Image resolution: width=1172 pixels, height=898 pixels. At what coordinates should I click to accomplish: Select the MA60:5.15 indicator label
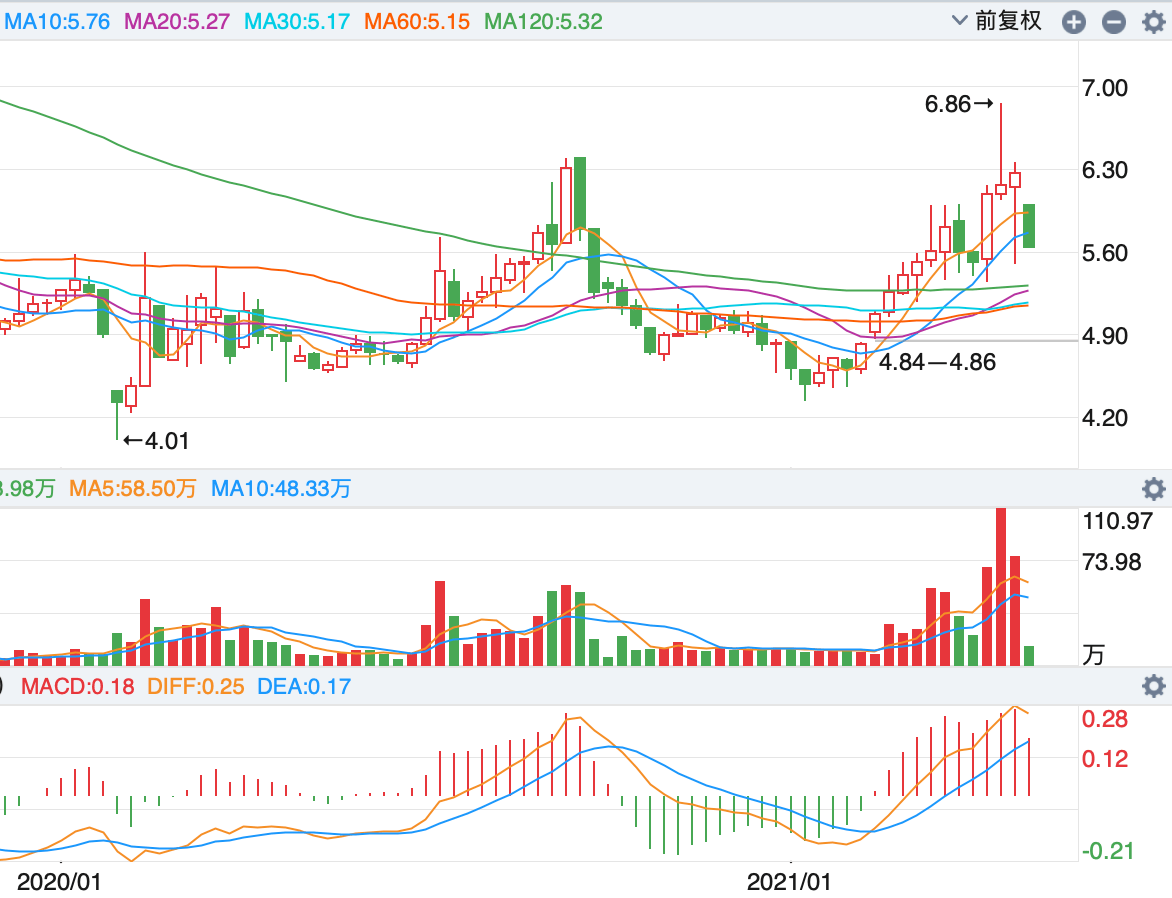pos(417,22)
